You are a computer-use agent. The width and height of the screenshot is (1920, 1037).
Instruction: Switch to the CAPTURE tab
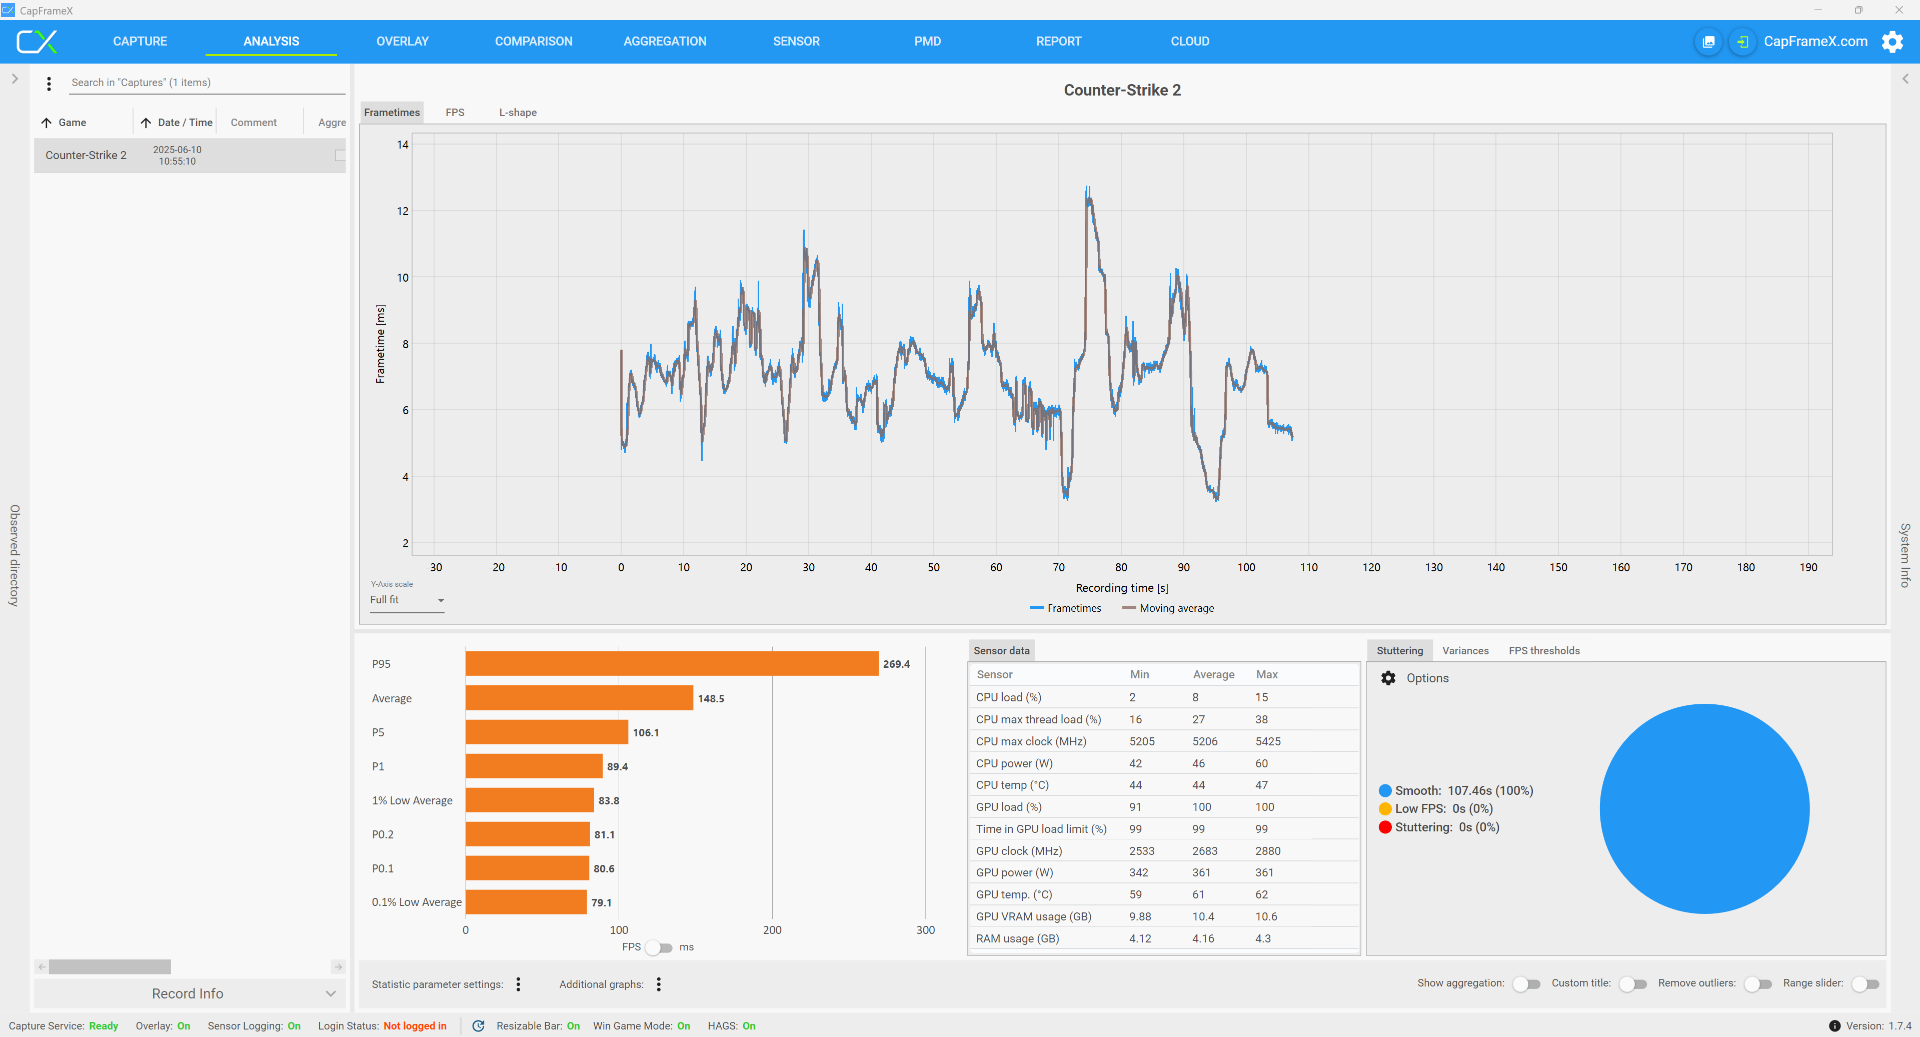click(x=140, y=41)
